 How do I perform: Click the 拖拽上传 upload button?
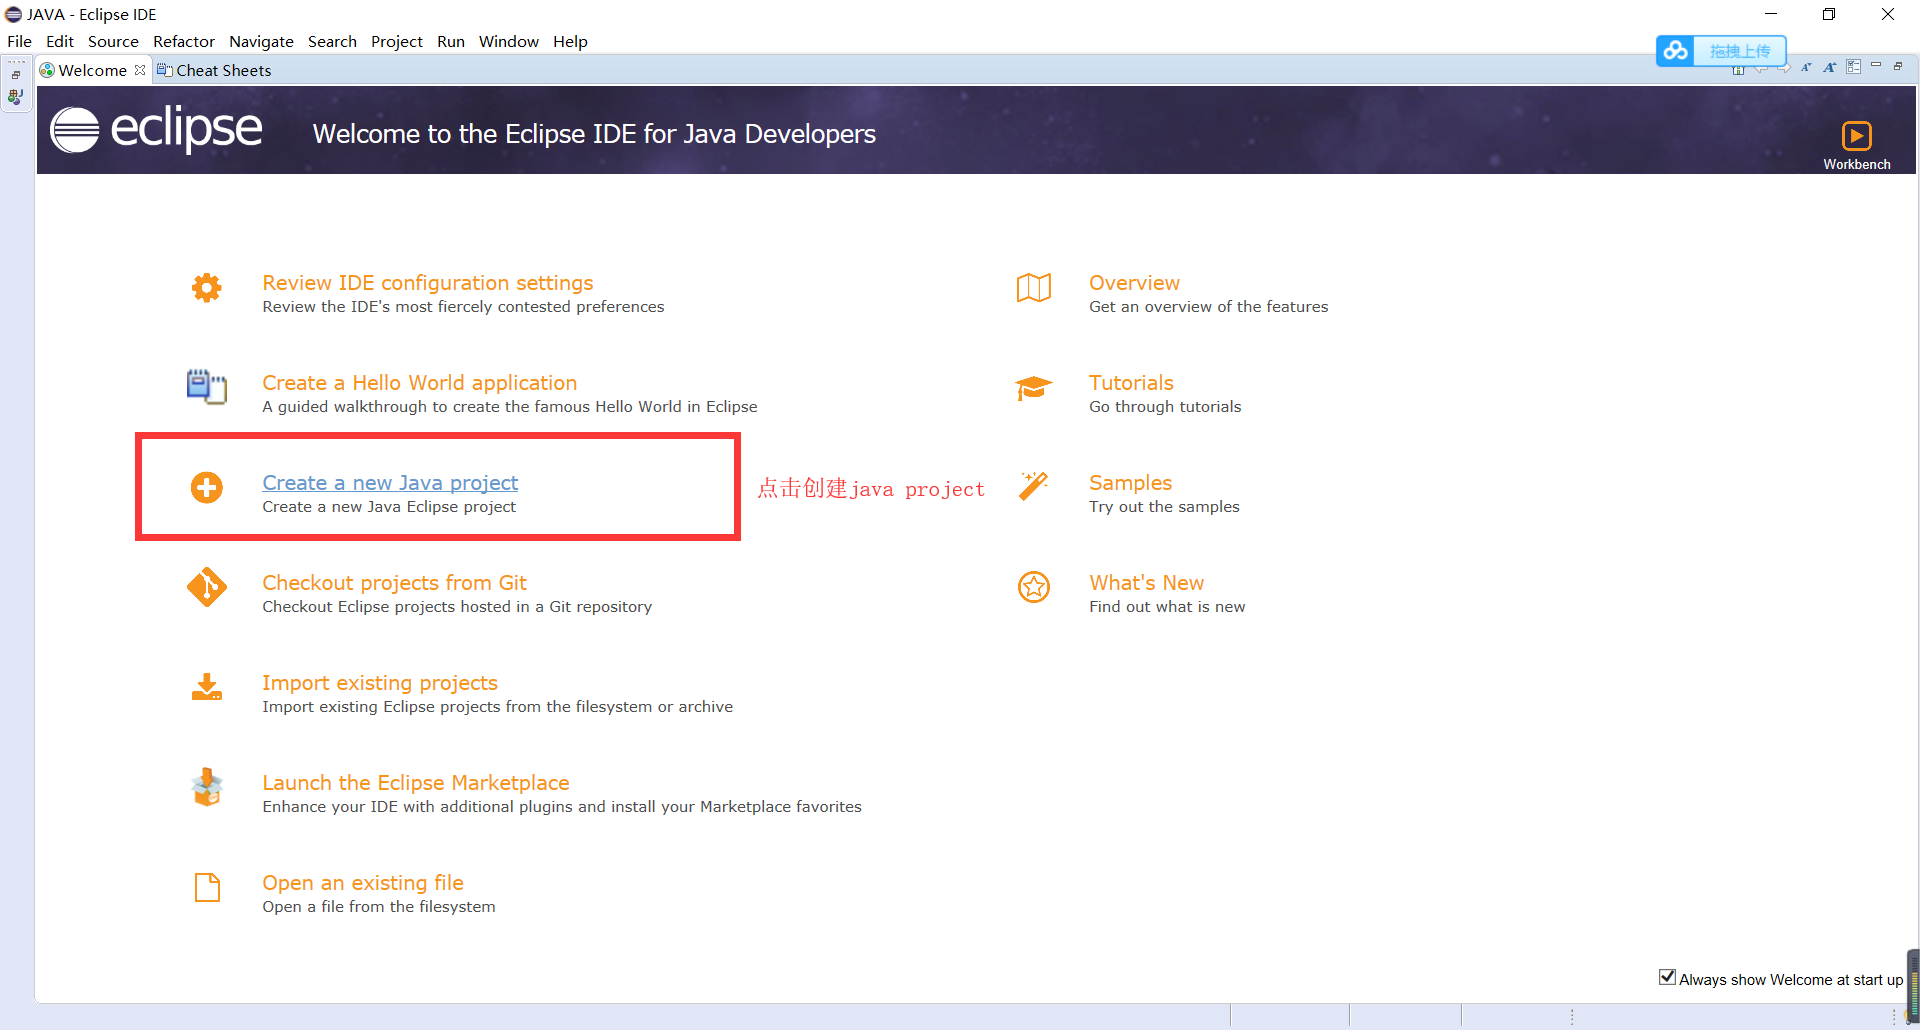click(1740, 50)
